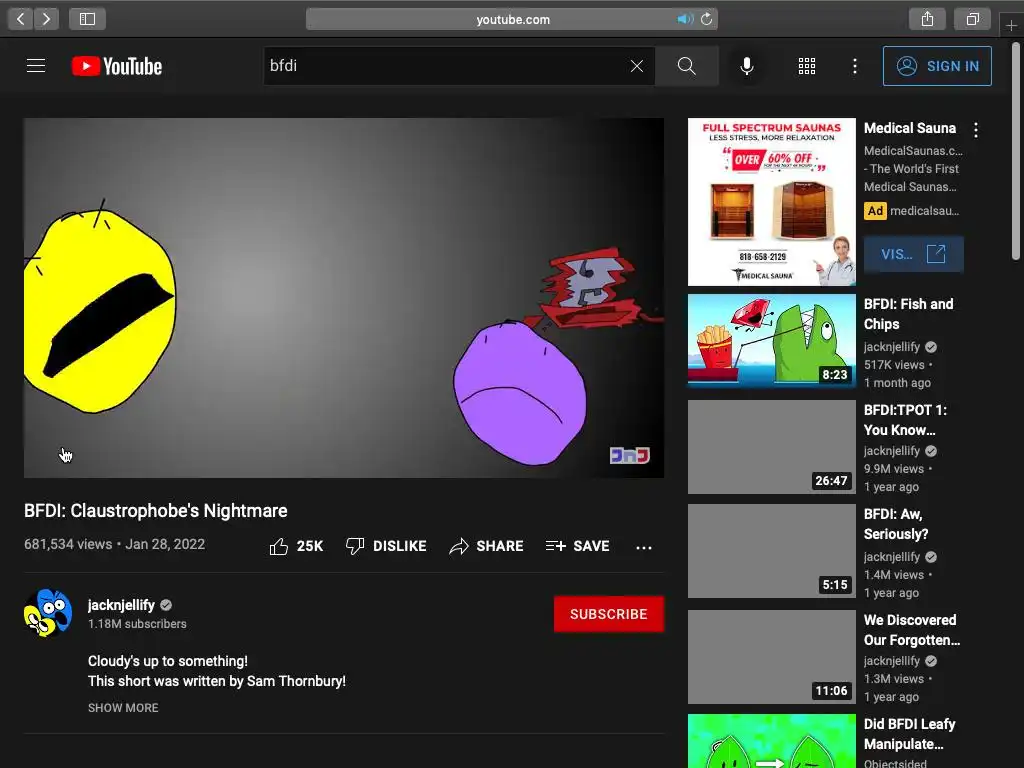Click the 1.18M subscribers text
The height and width of the screenshot is (768, 1024).
pyautogui.click(x=137, y=624)
